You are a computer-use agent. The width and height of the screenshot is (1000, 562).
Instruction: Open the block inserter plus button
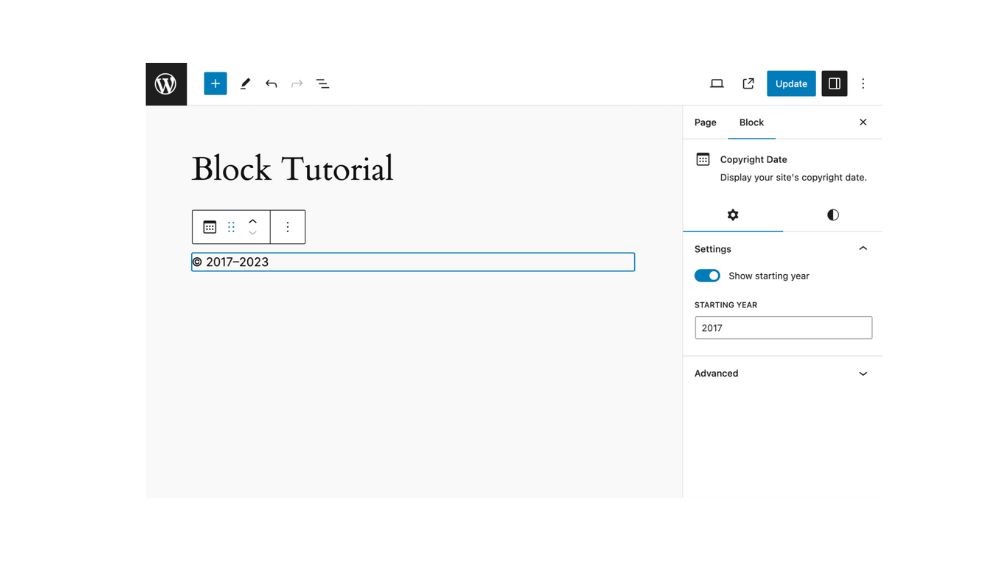pyautogui.click(x=216, y=84)
